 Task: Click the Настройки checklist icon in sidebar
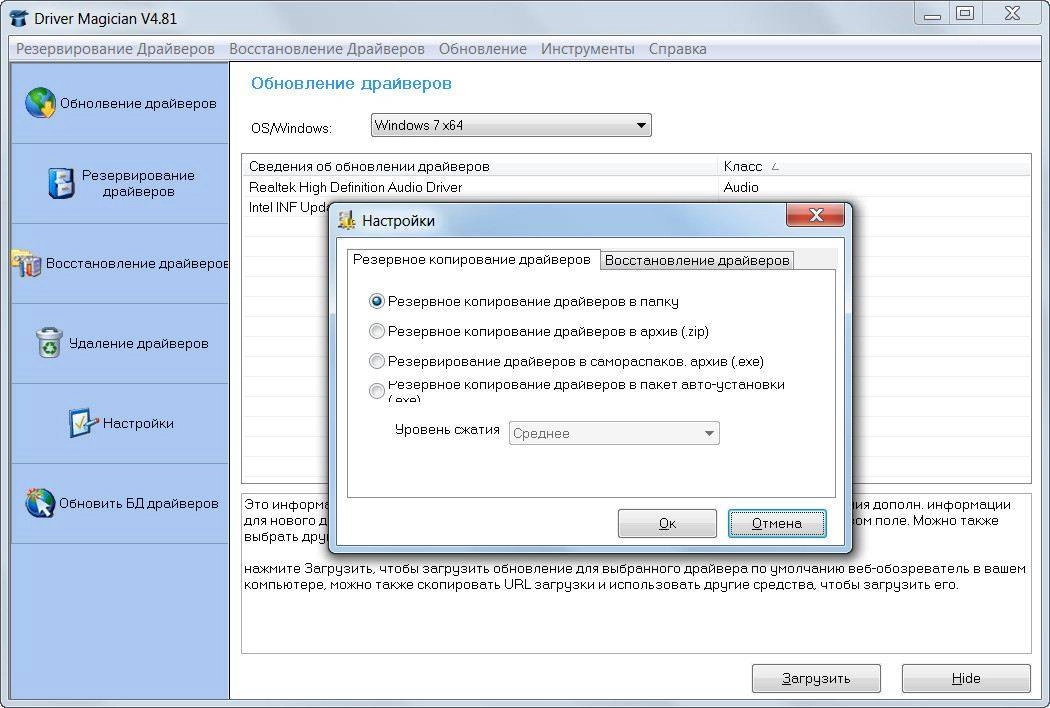pyautogui.click(x=83, y=423)
